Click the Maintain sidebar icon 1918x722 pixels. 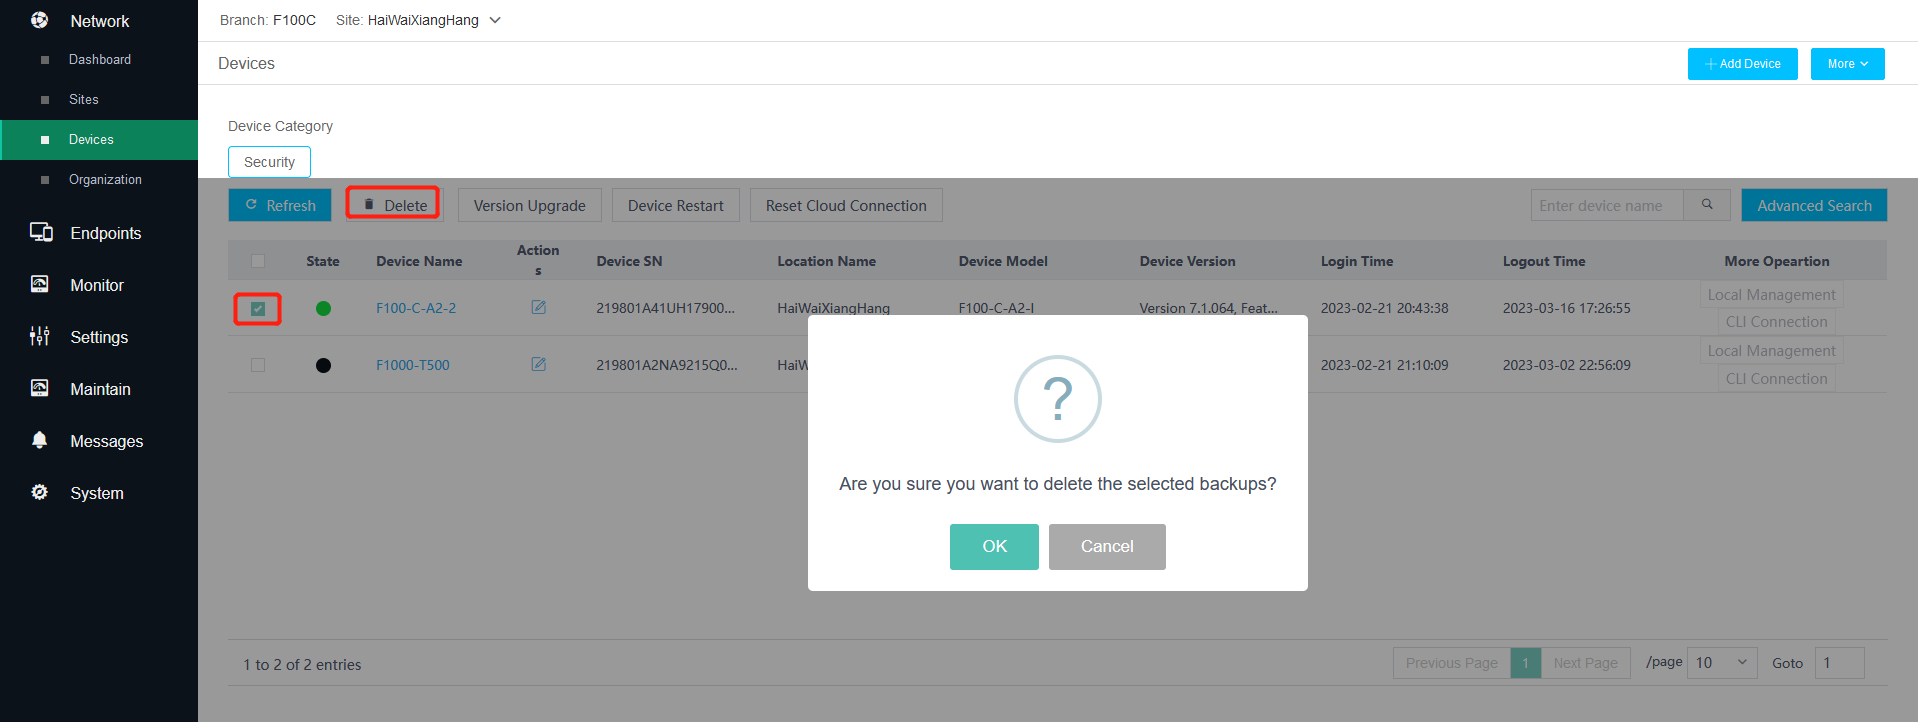click(40, 388)
